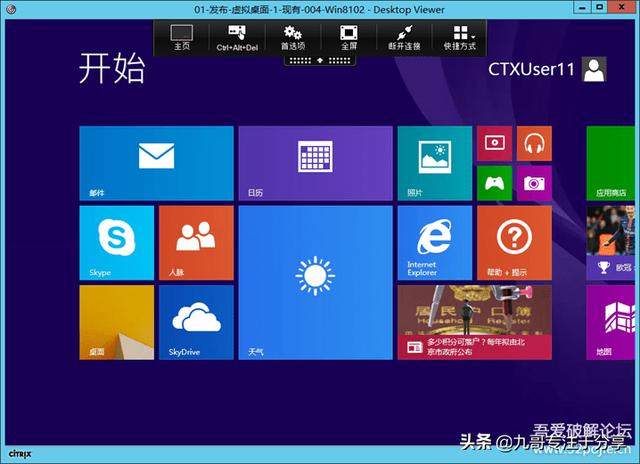This screenshot has width=640, height=464.
Task: Open the 照片 (Photos) tile
Action: pyautogui.click(x=435, y=163)
